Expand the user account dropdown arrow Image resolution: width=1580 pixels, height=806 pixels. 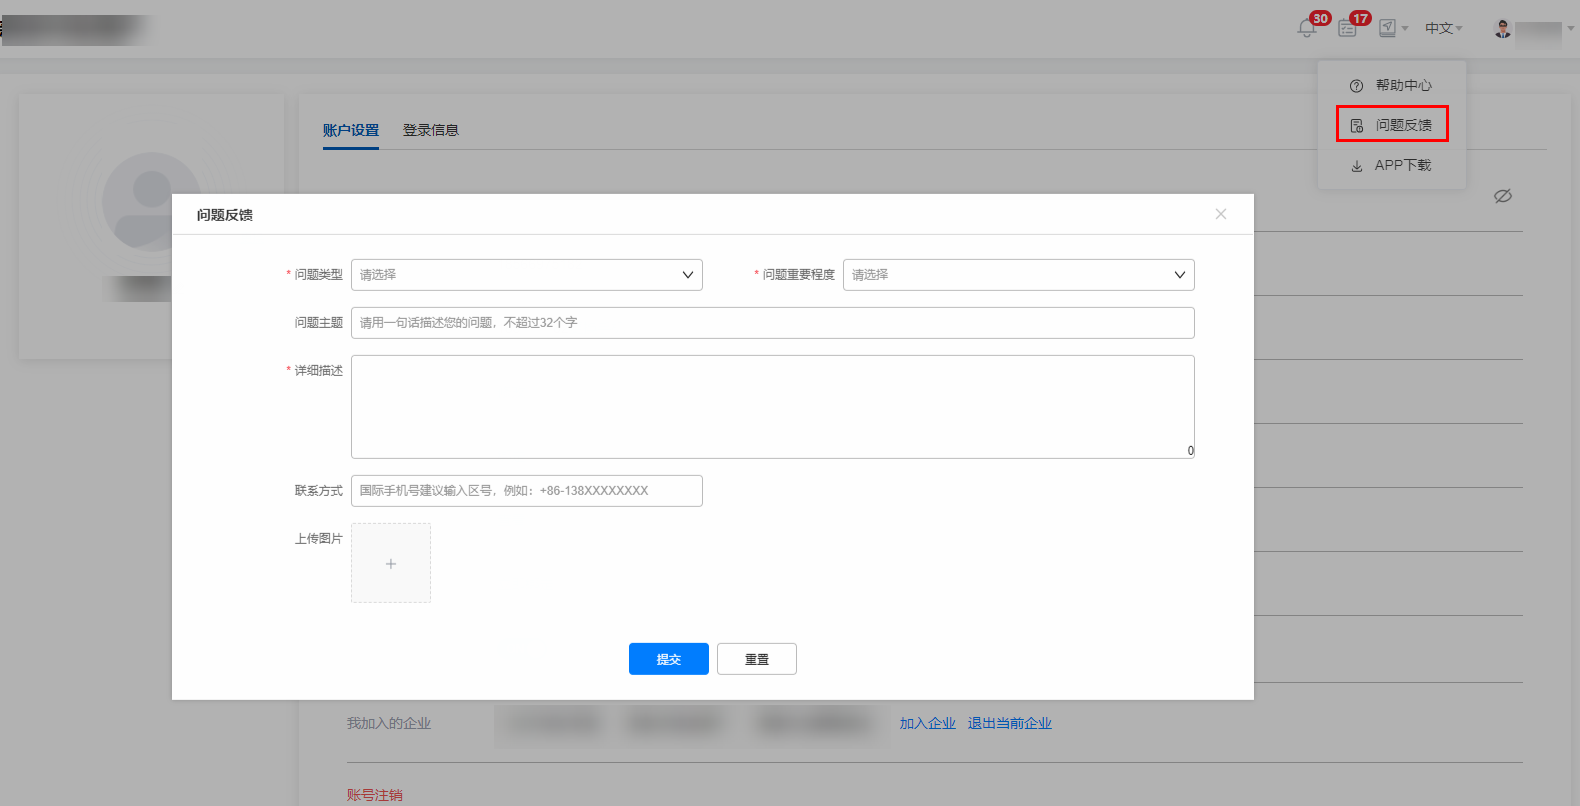point(1571,29)
